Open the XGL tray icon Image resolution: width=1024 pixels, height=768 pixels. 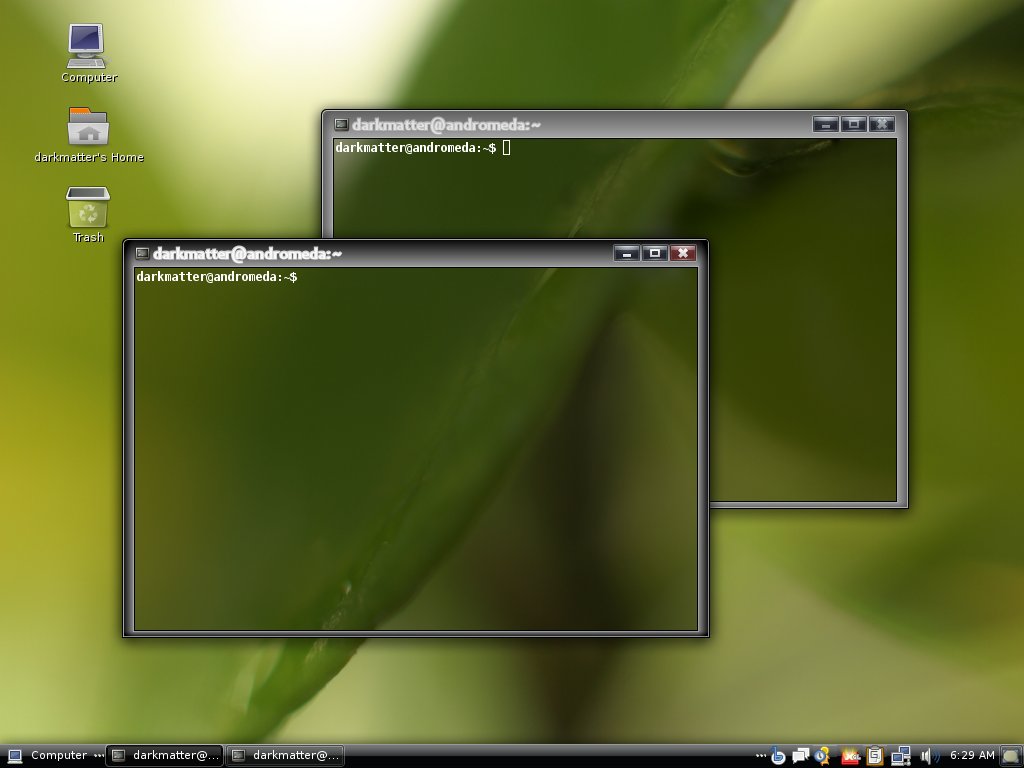tap(850, 756)
